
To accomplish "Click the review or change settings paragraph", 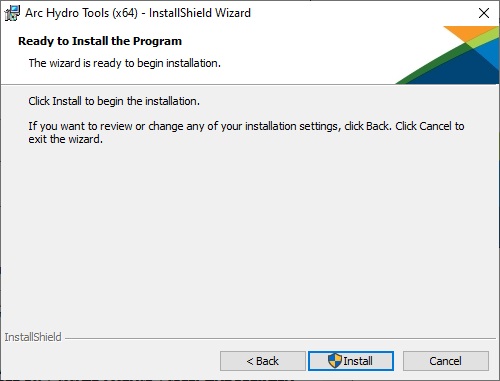I will click(246, 133).
